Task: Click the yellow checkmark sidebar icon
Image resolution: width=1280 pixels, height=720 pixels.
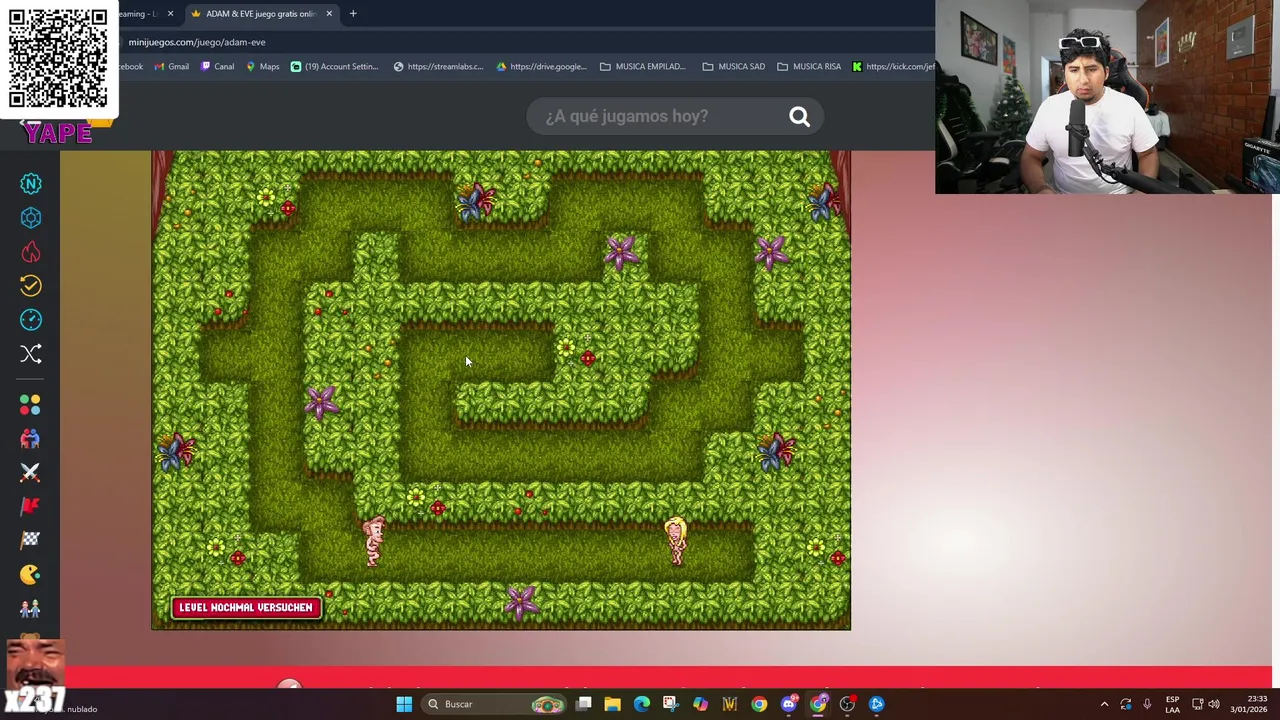Action: click(31, 286)
